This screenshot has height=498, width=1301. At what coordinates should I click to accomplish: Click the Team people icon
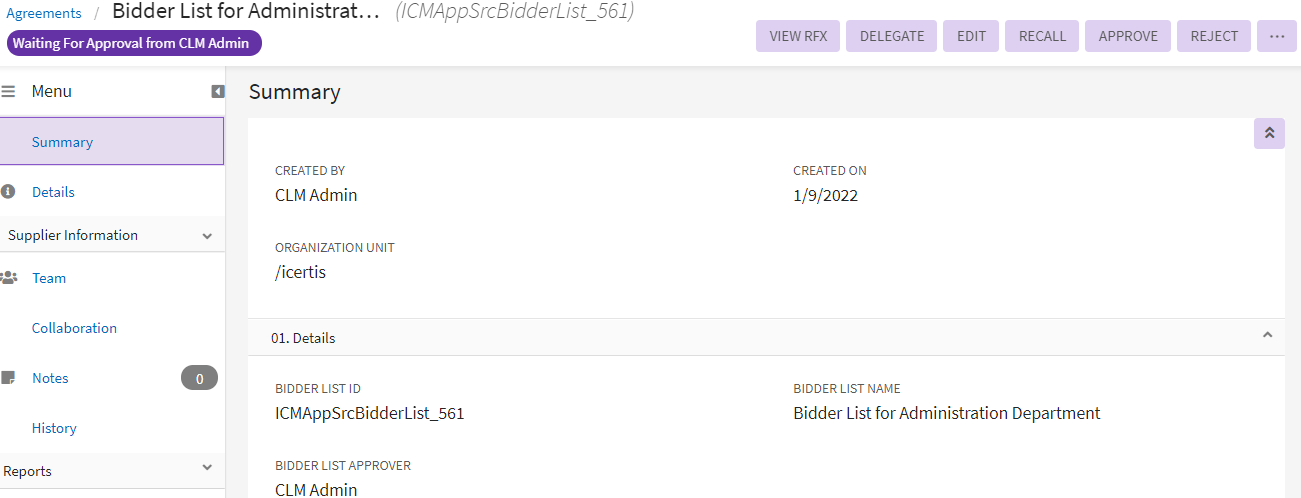click(x=9, y=278)
